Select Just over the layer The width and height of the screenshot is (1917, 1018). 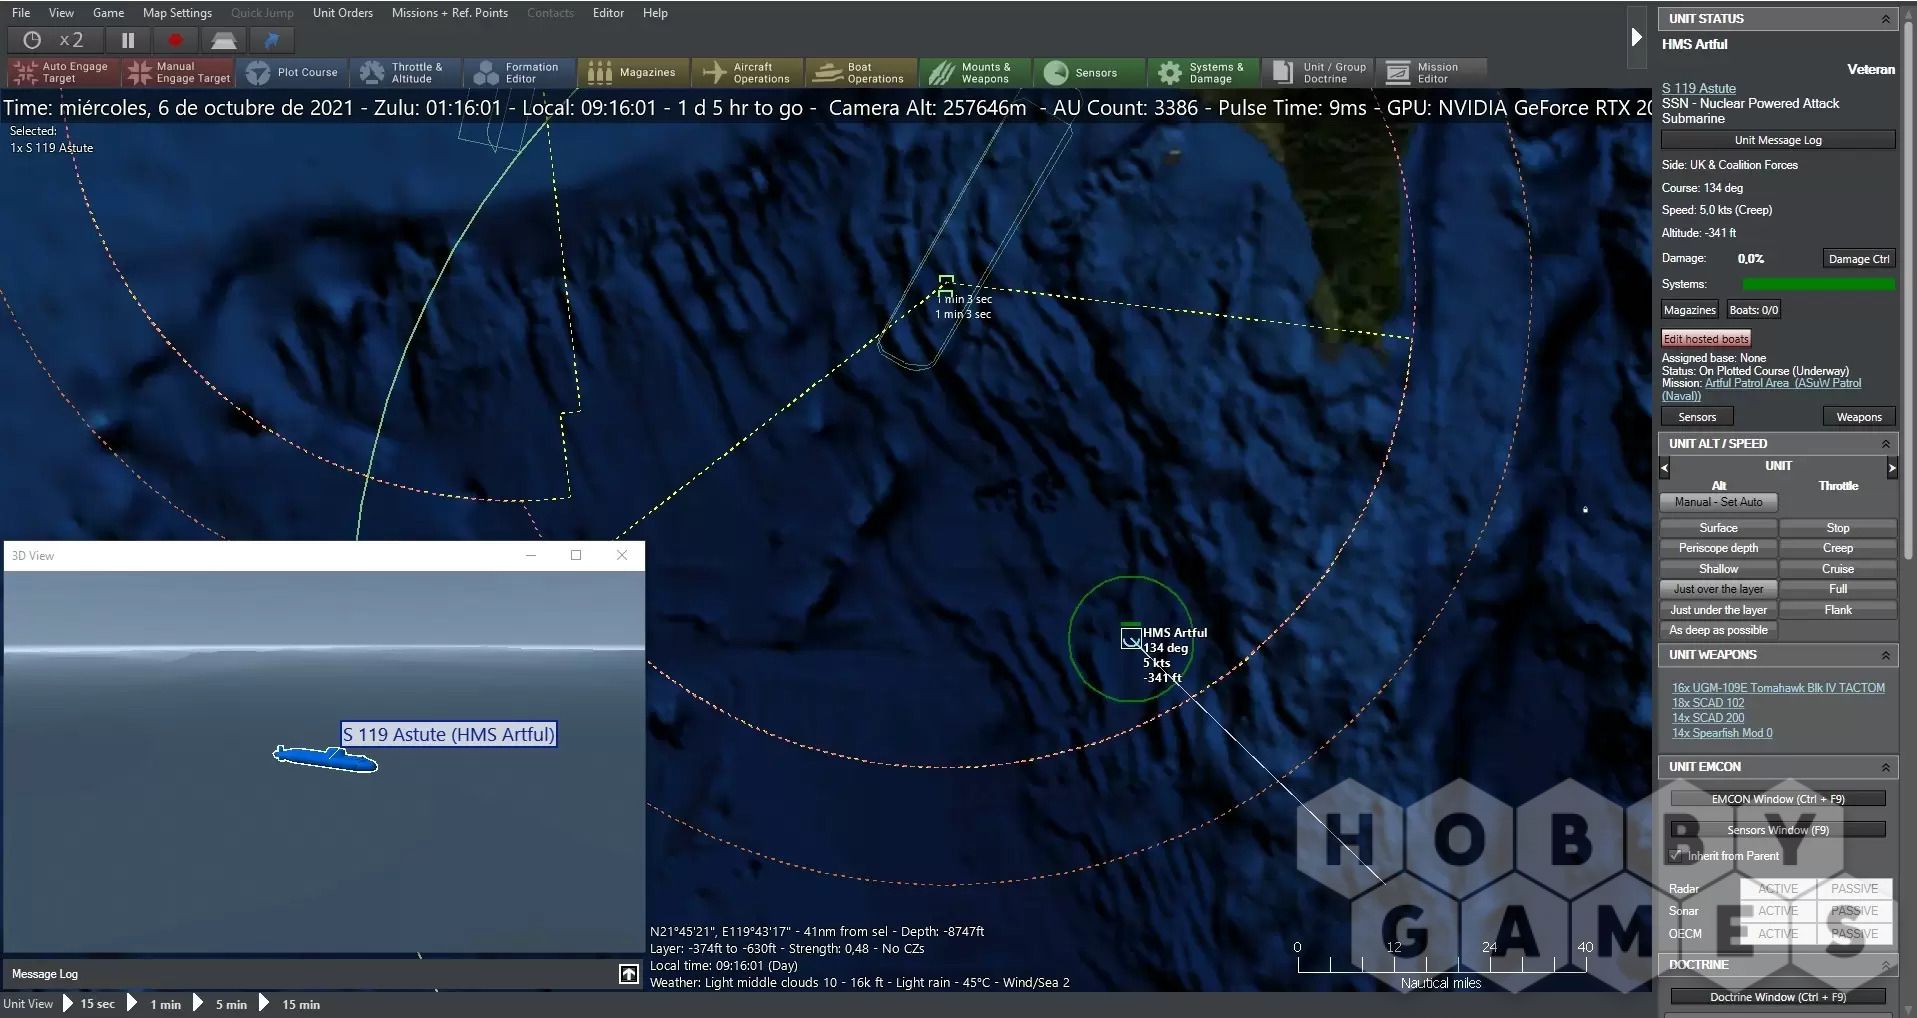(x=1718, y=589)
